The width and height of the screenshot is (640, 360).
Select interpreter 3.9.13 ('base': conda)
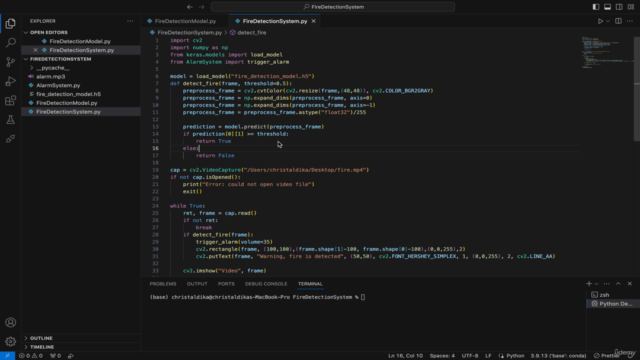558,356
